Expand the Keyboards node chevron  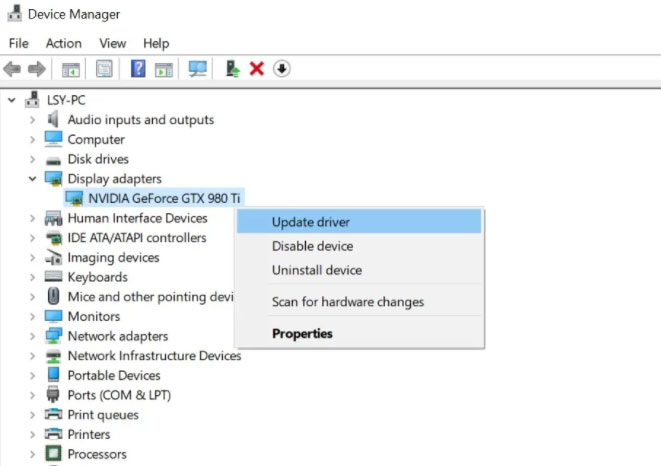click(x=32, y=277)
